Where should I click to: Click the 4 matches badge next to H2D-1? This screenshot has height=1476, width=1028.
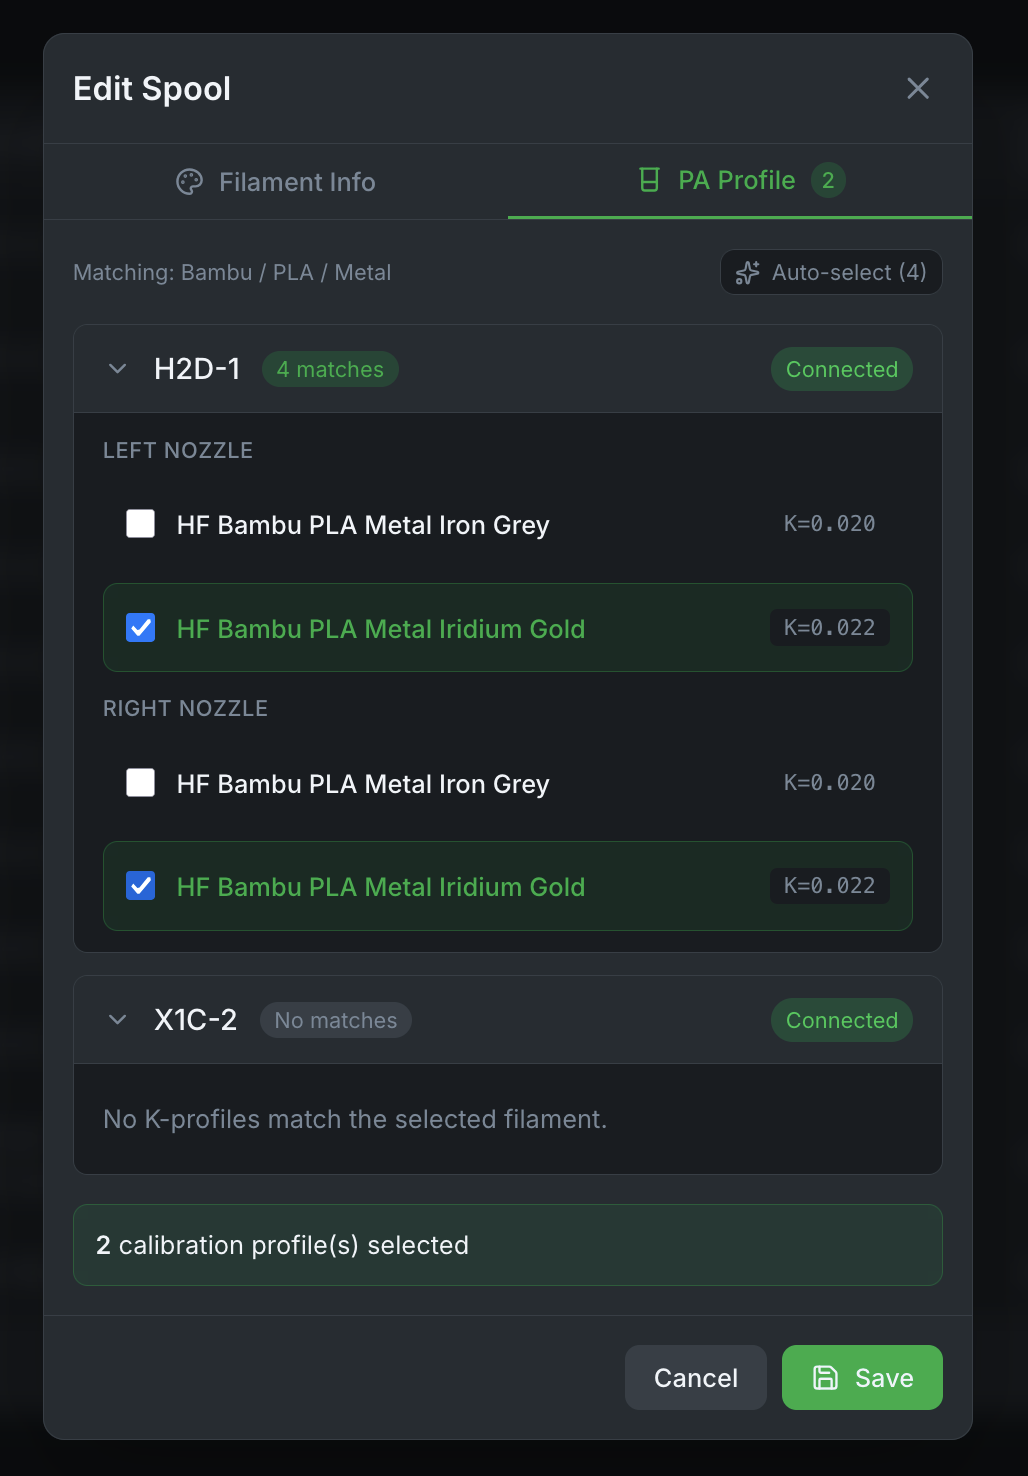[x=330, y=368]
